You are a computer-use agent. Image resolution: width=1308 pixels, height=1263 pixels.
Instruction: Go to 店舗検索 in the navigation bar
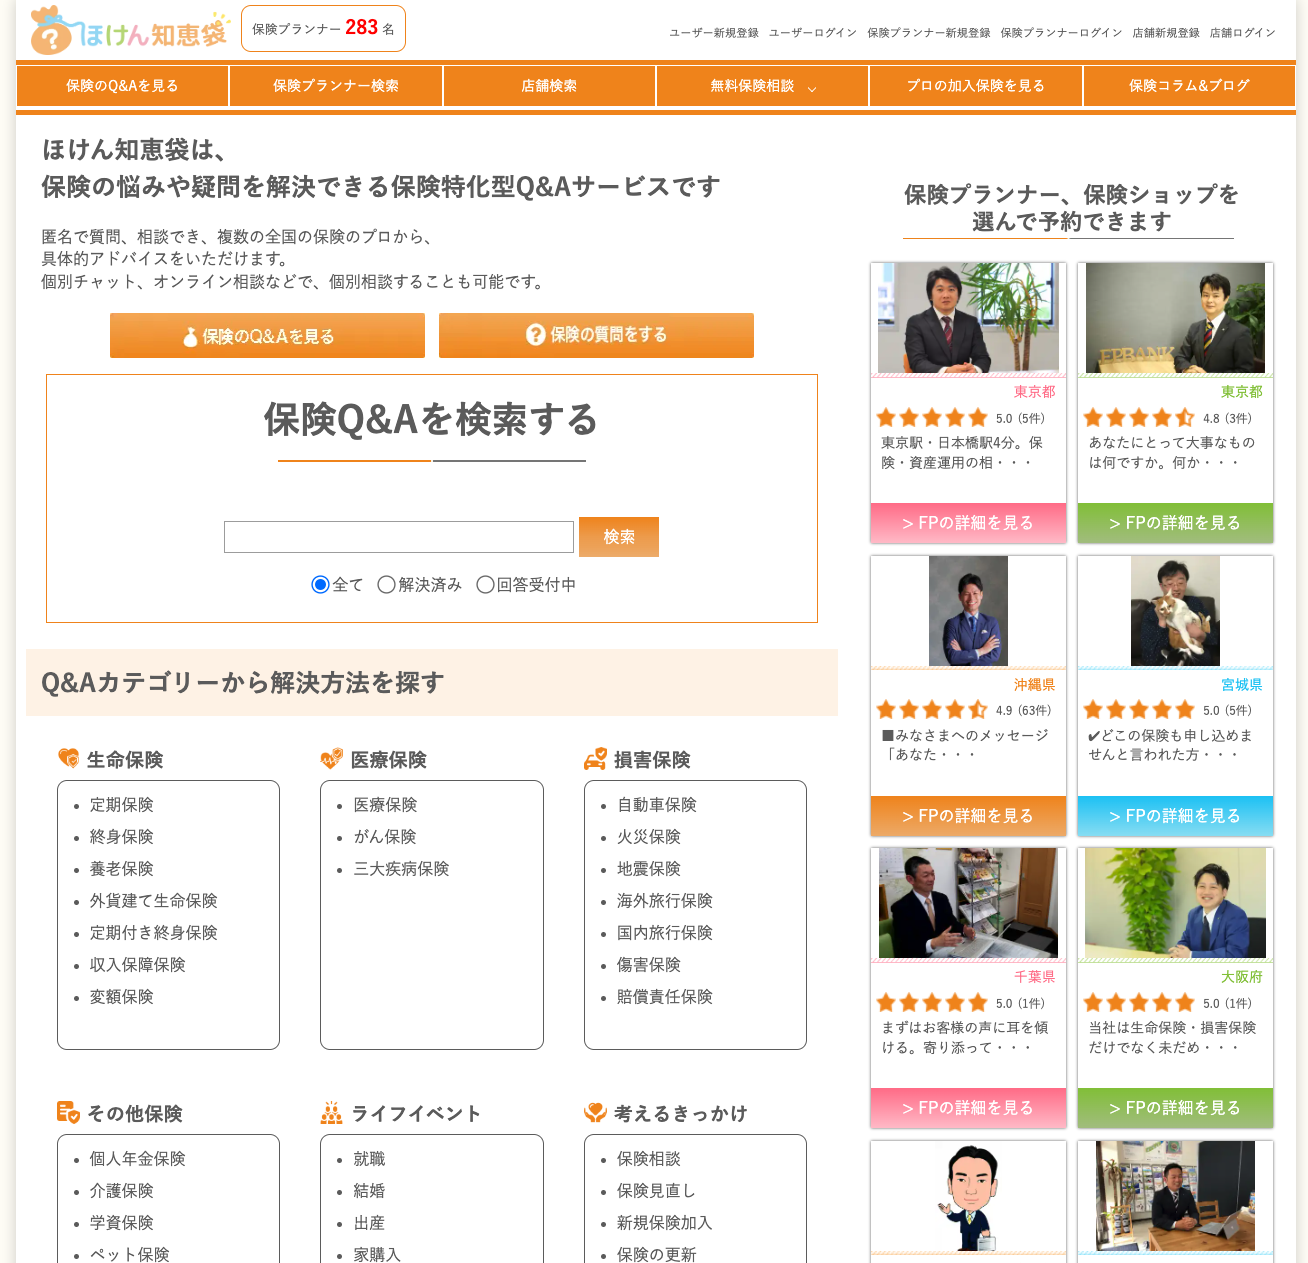549,86
